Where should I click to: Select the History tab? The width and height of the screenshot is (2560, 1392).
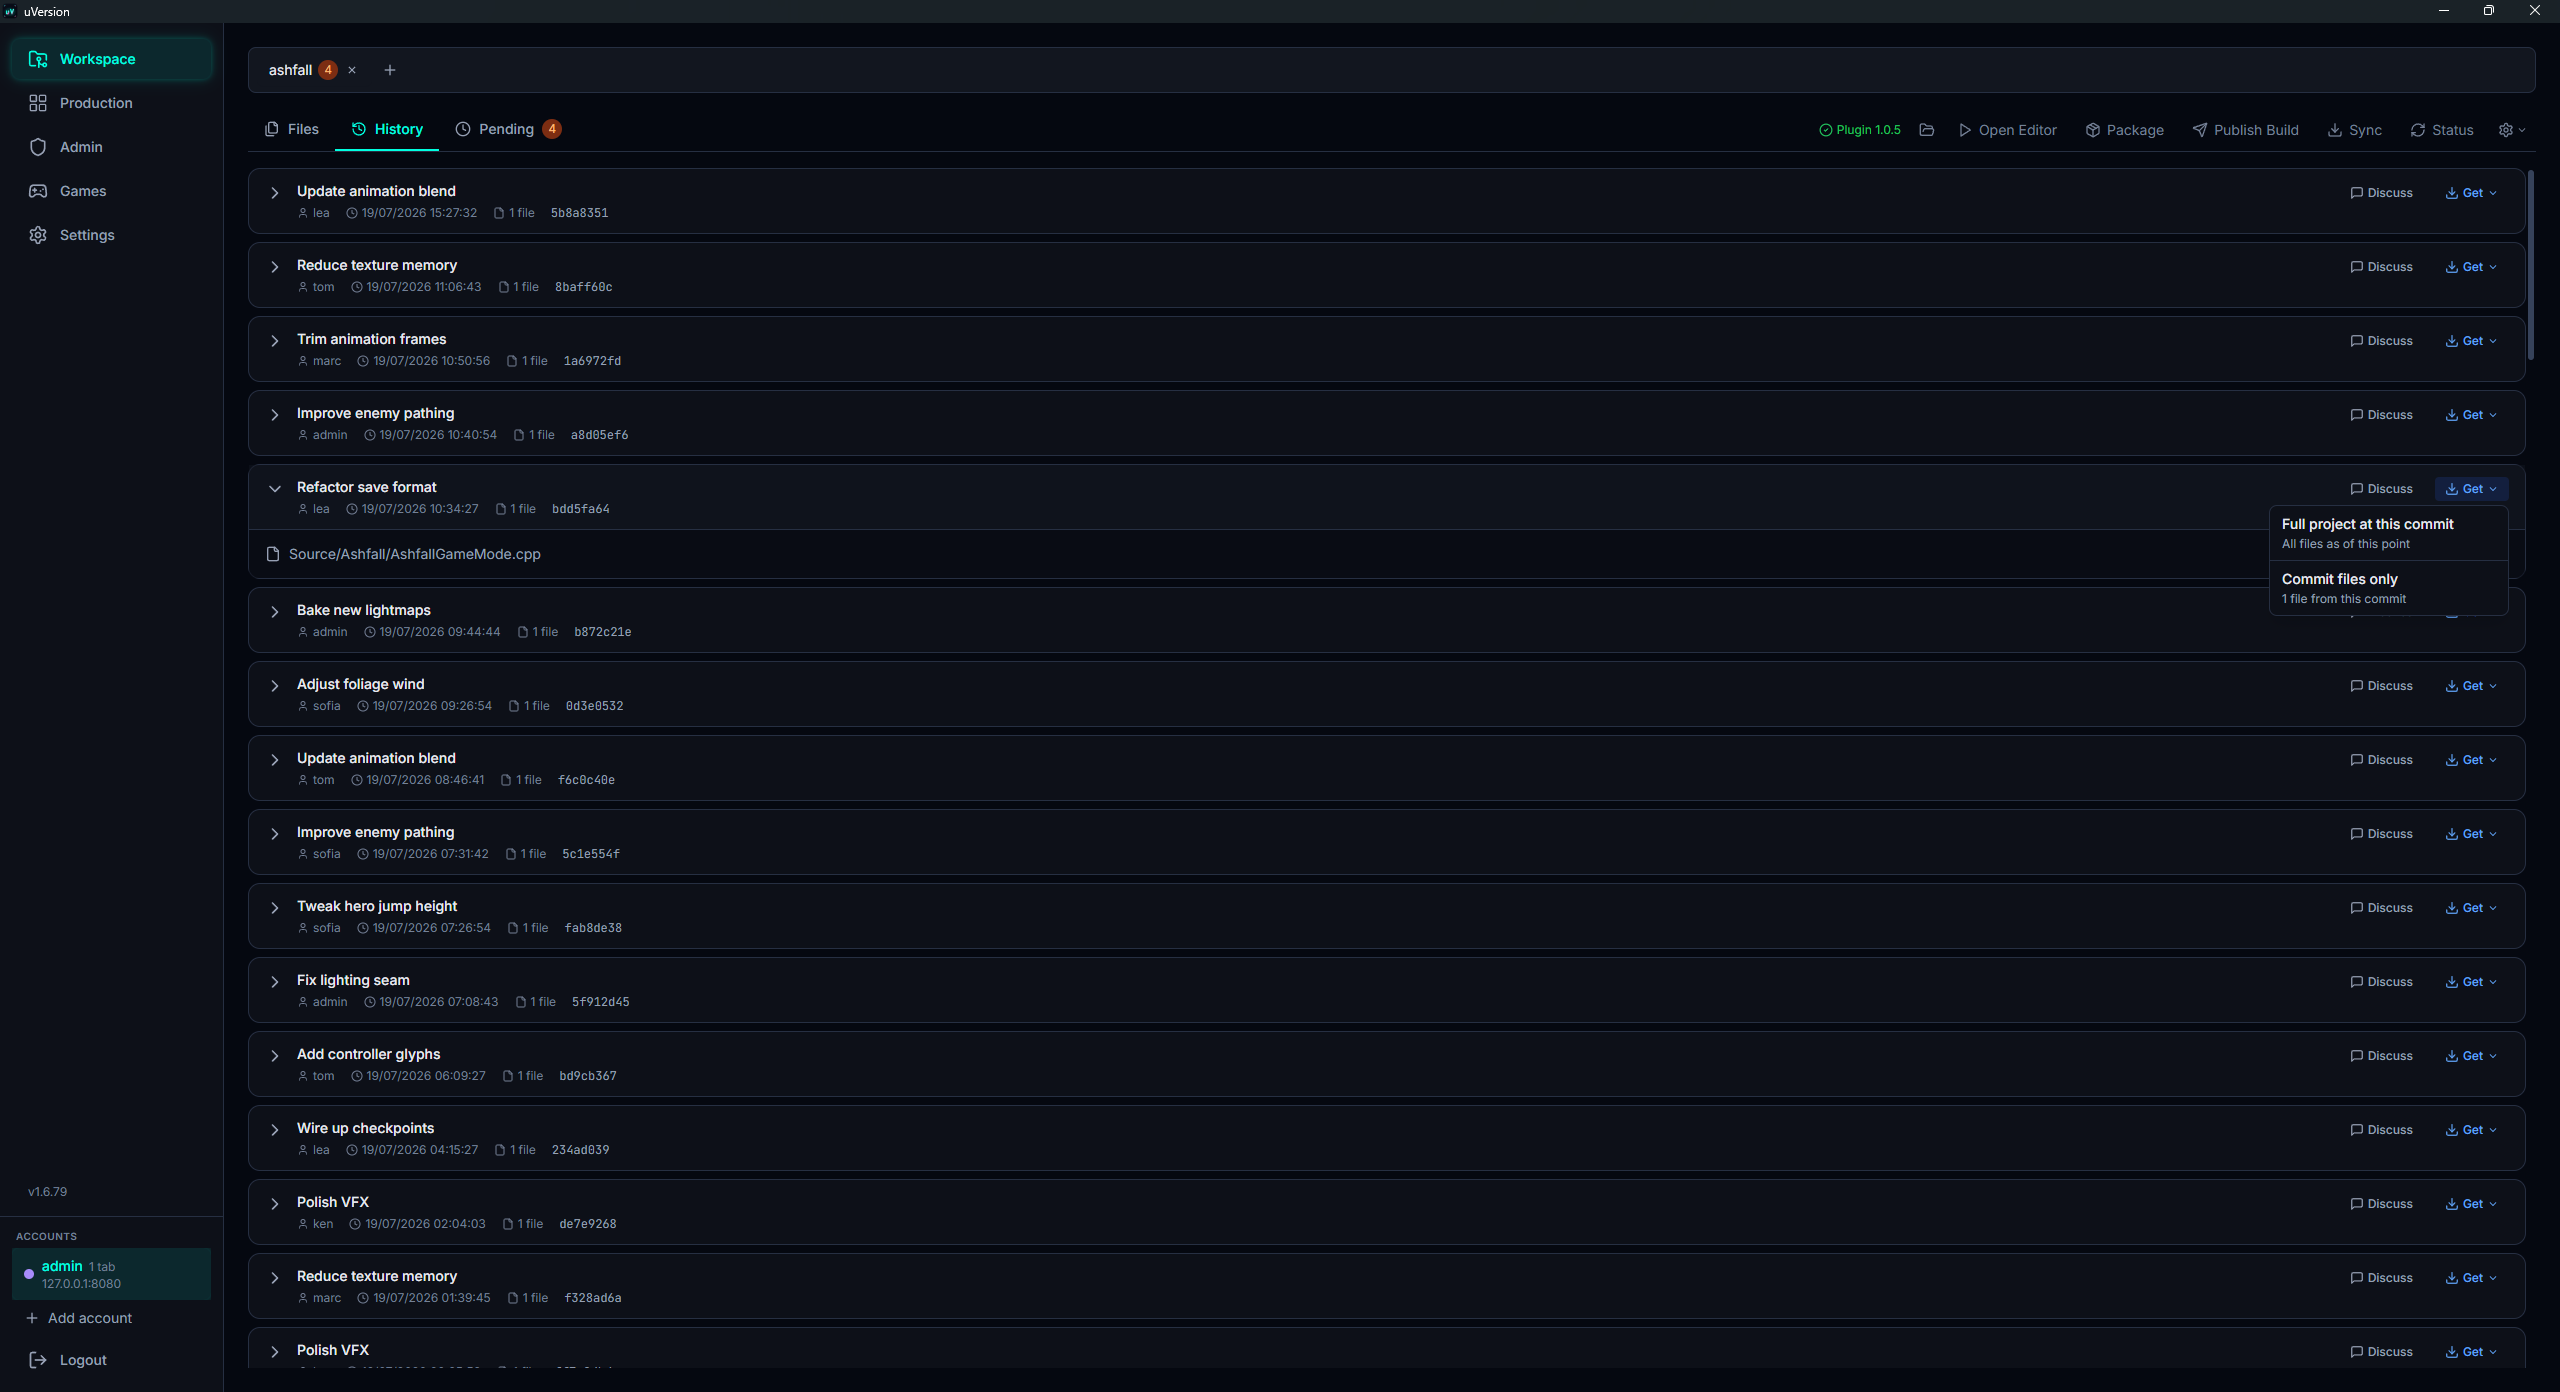click(x=387, y=129)
